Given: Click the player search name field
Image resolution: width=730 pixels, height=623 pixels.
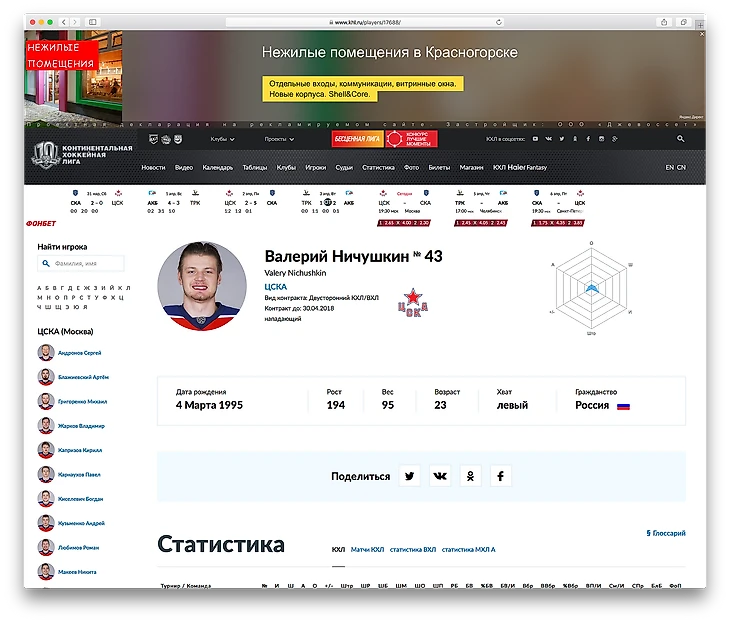Looking at the screenshot, I should [x=86, y=264].
